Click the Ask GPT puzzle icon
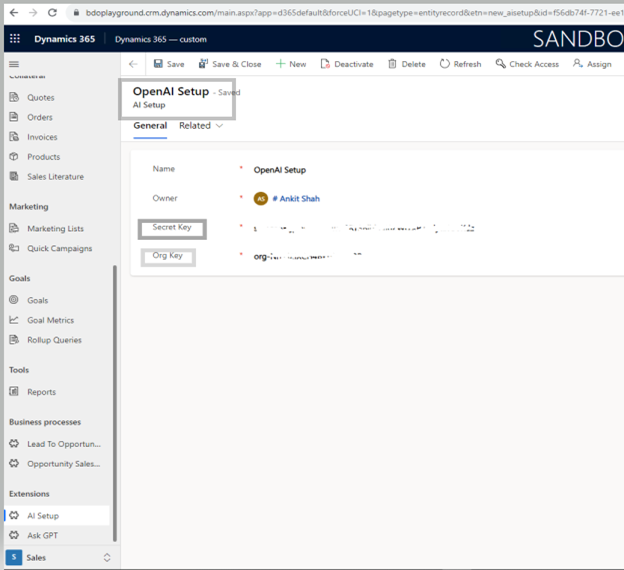Screen dimensions: 624x570 [x=14, y=535]
